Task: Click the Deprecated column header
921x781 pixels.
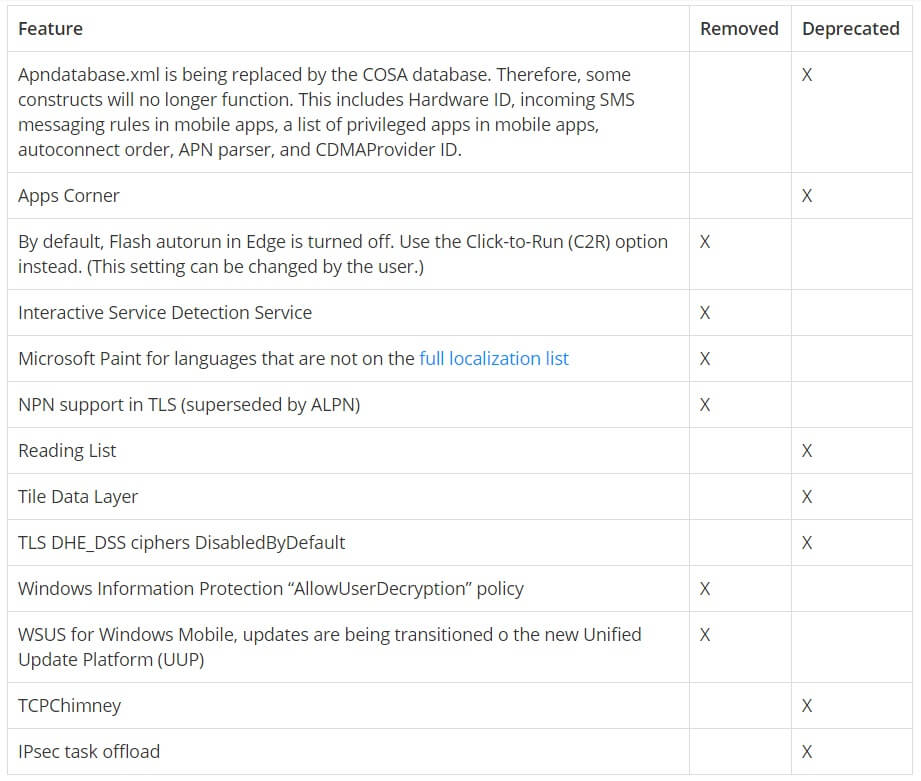Action: pyautogui.click(x=851, y=29)
